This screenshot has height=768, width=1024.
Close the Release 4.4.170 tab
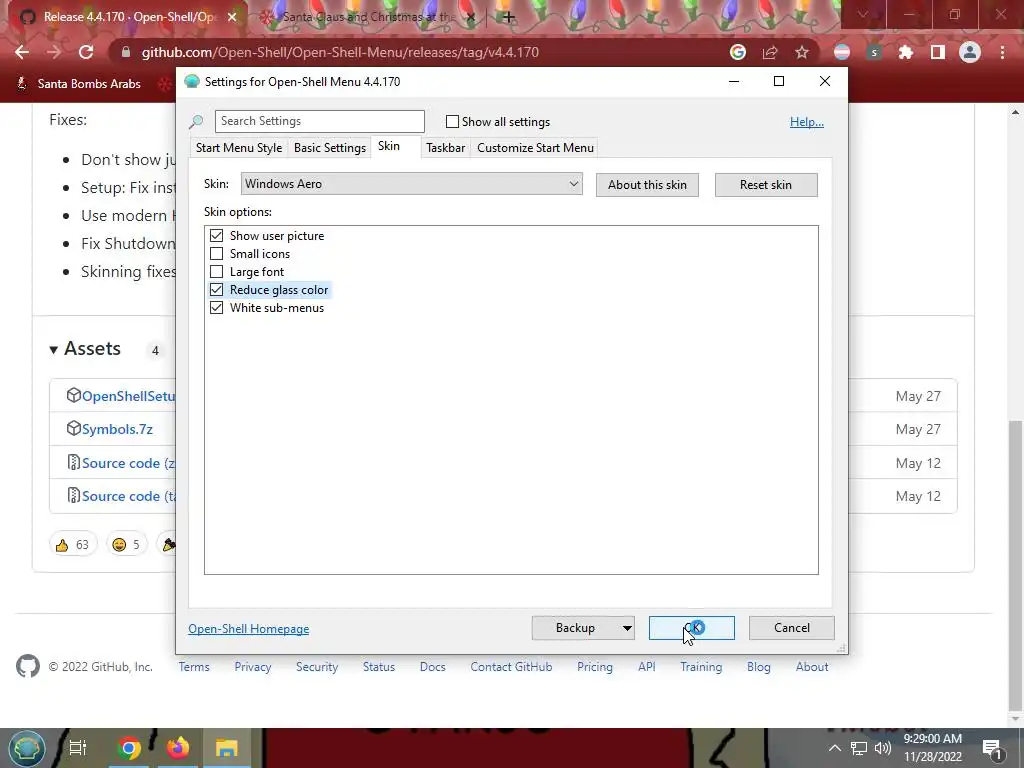[x=232, y=17]
